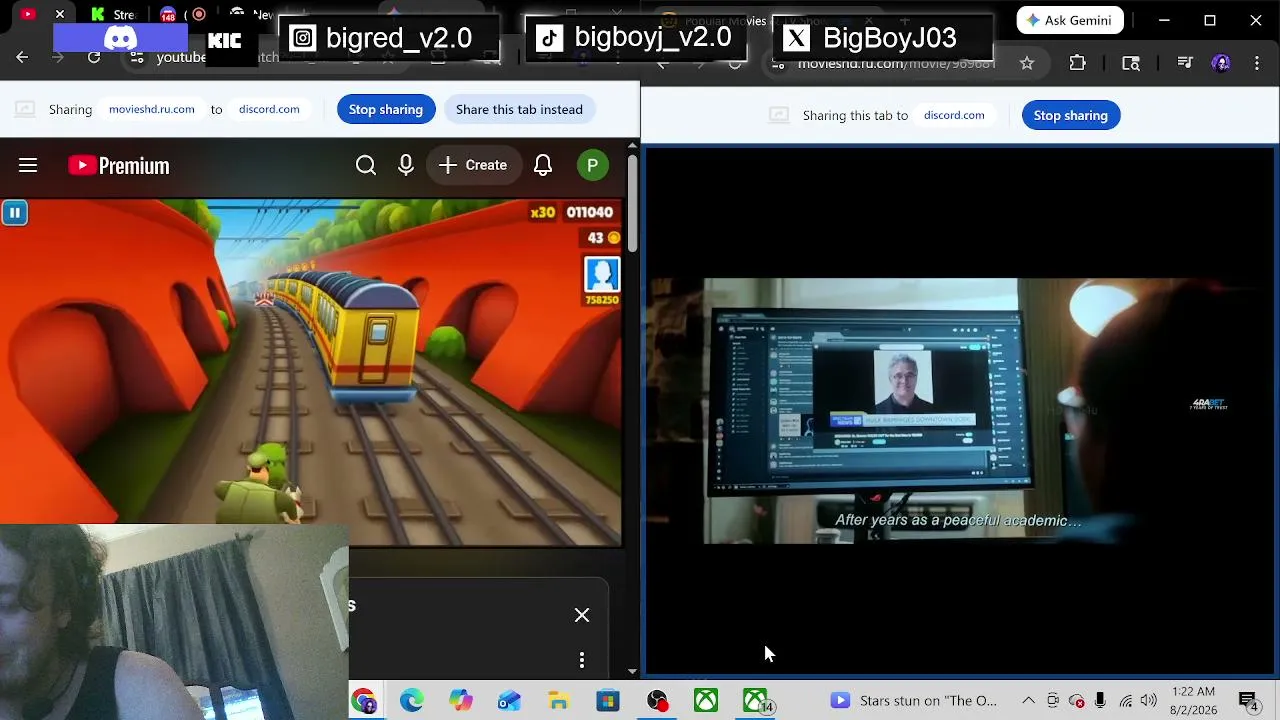The width and height of the screenshot is (1280, 720).
Task: Click the scrollbar down arrow on the YouTube page
Action: tap(632, 671)
